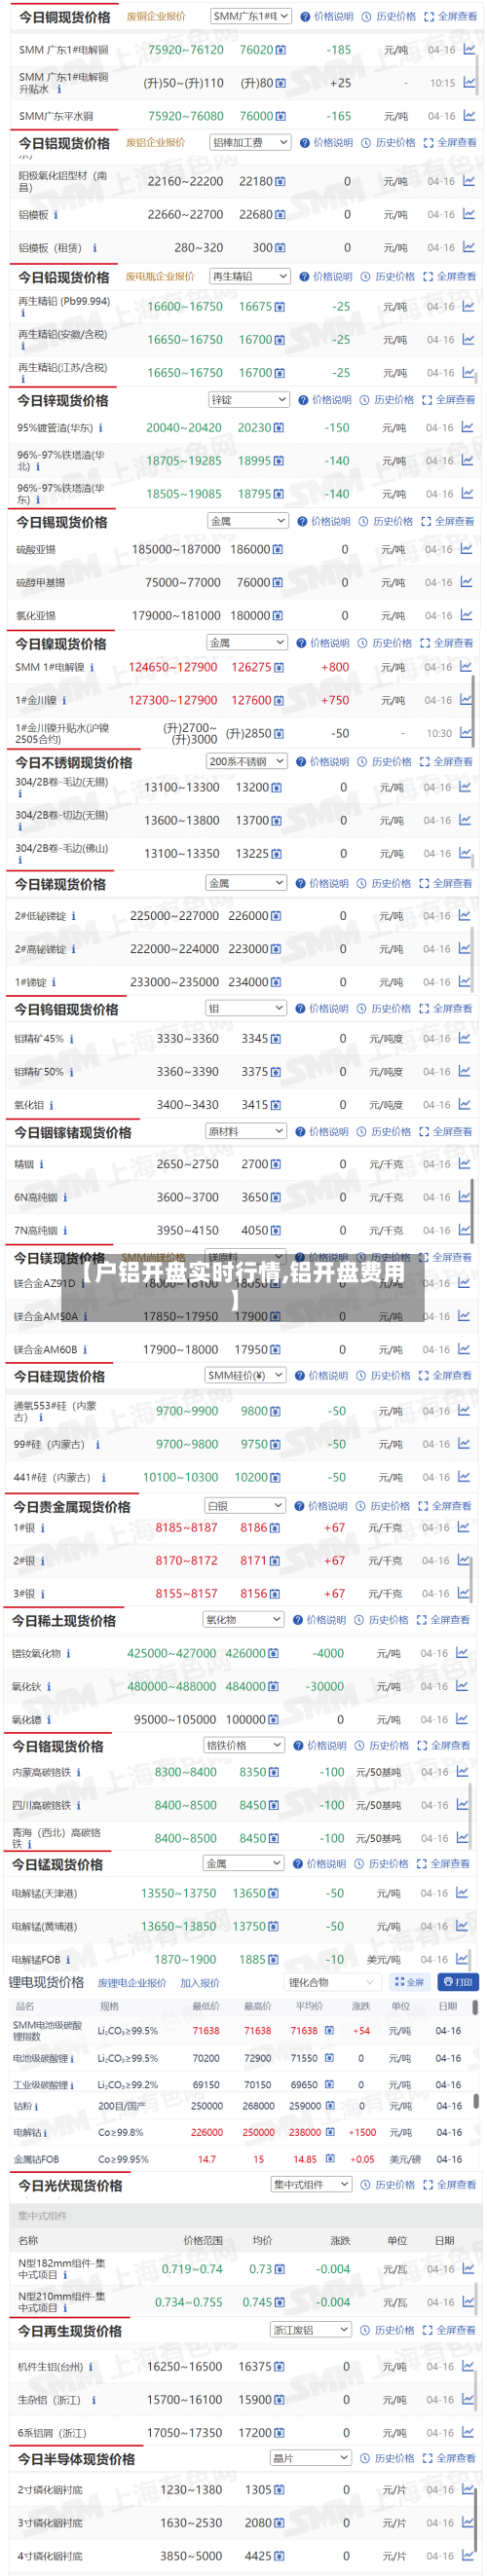This screenshot has width=487, height=2576.
Task: Open the 锌锭 dropdown
Action: coord(249,400)
